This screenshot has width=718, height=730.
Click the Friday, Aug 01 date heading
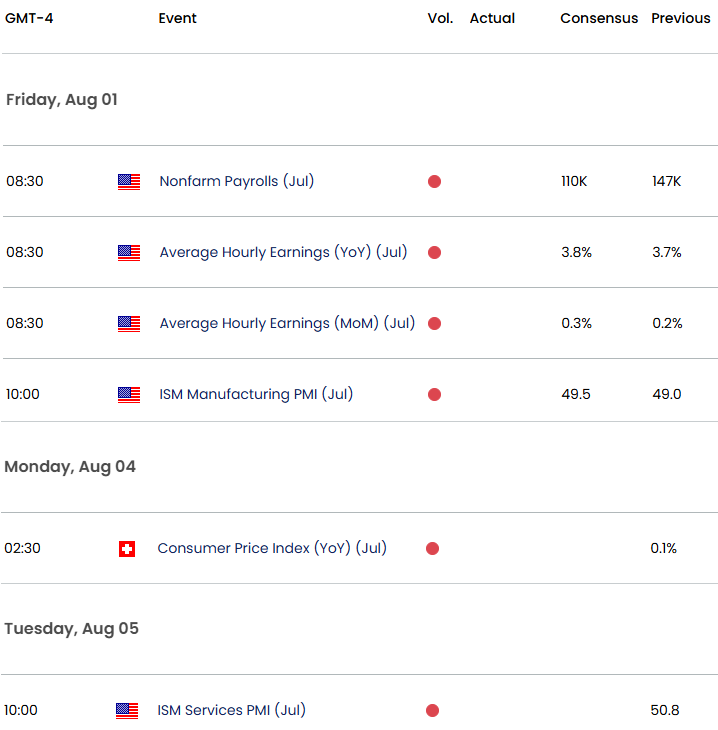click(62, 100)
